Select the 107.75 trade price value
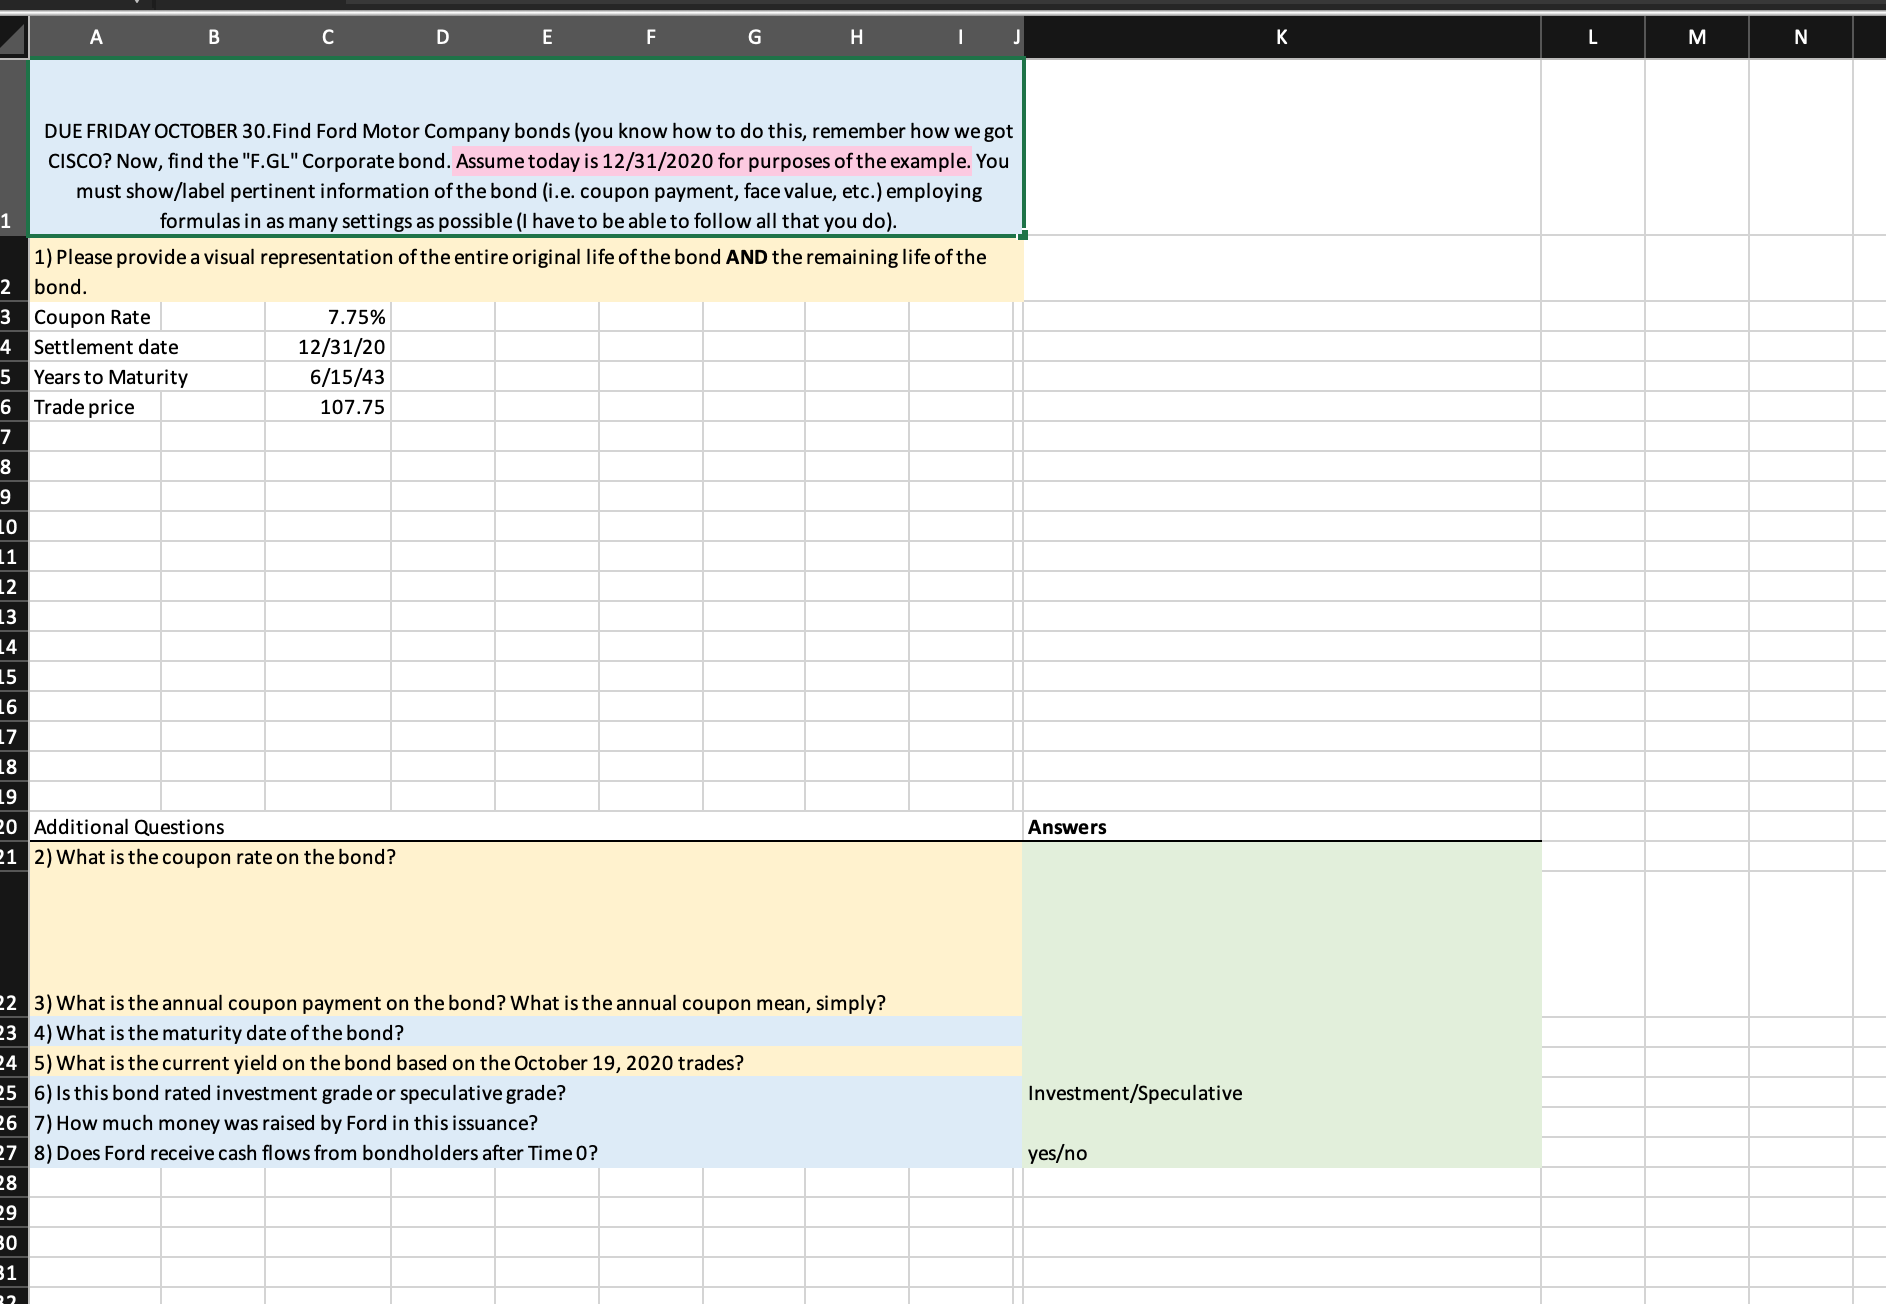The height and width of the screenshot is (1304, 1886). (328, 407)
